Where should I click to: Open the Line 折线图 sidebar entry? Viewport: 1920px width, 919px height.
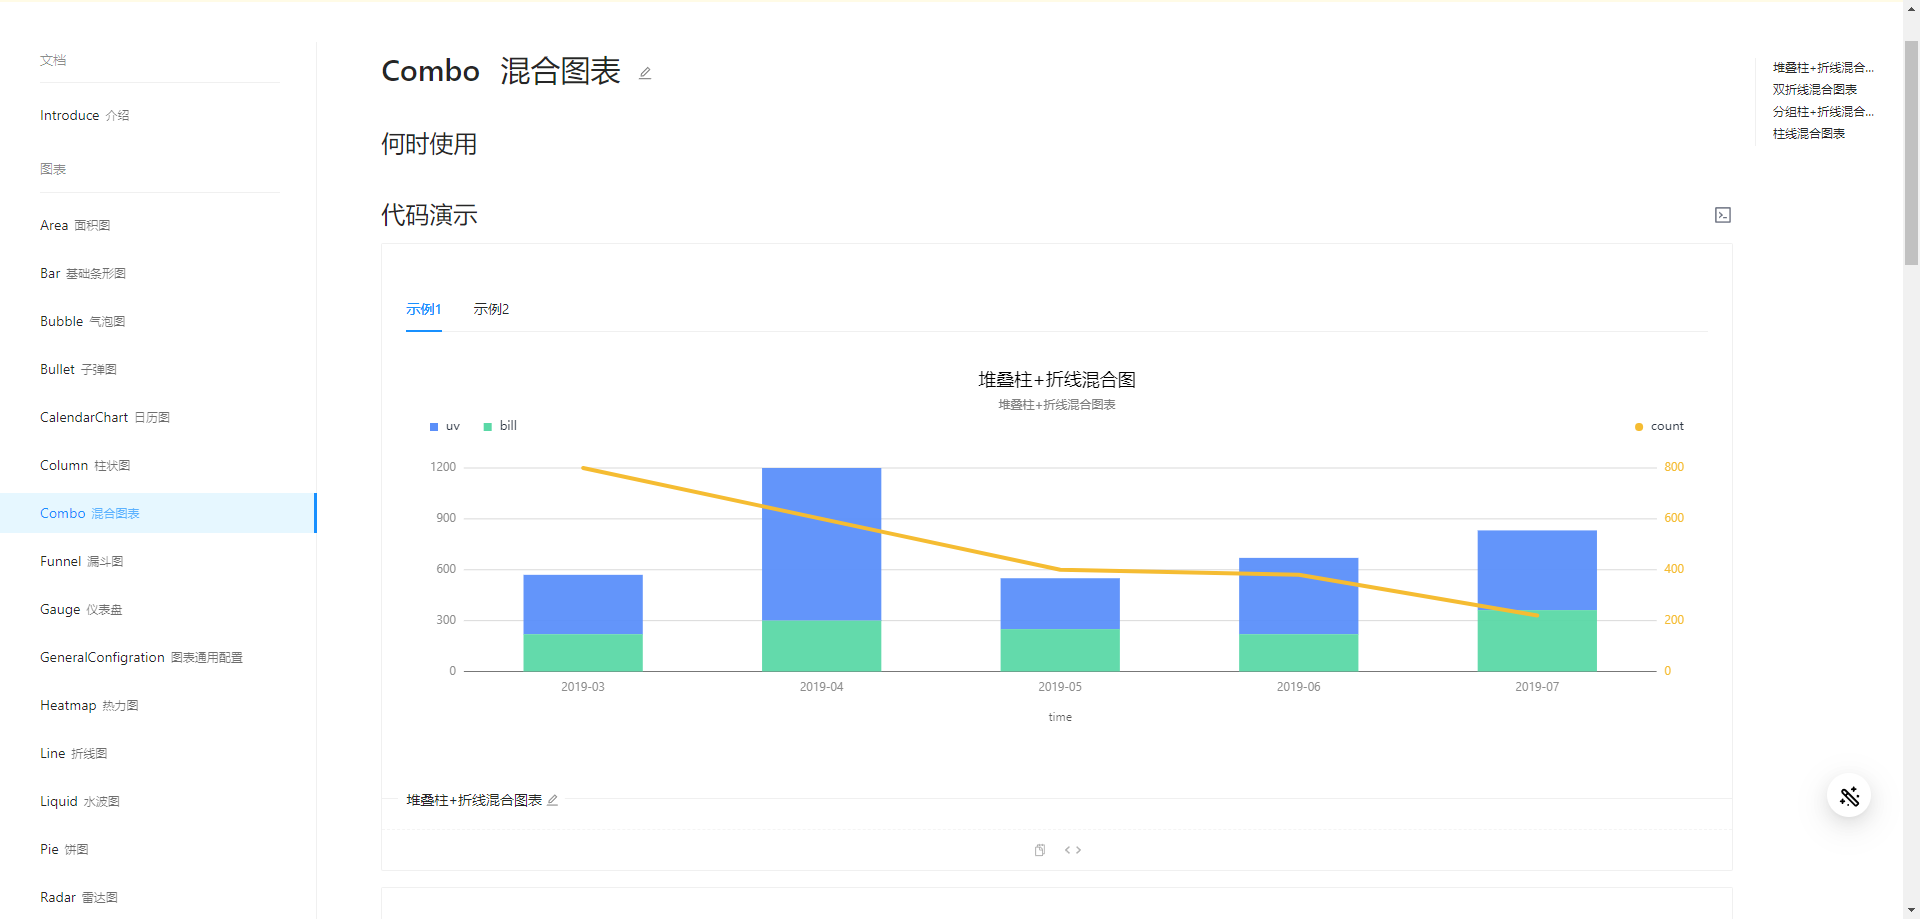[x=73, y=753]
